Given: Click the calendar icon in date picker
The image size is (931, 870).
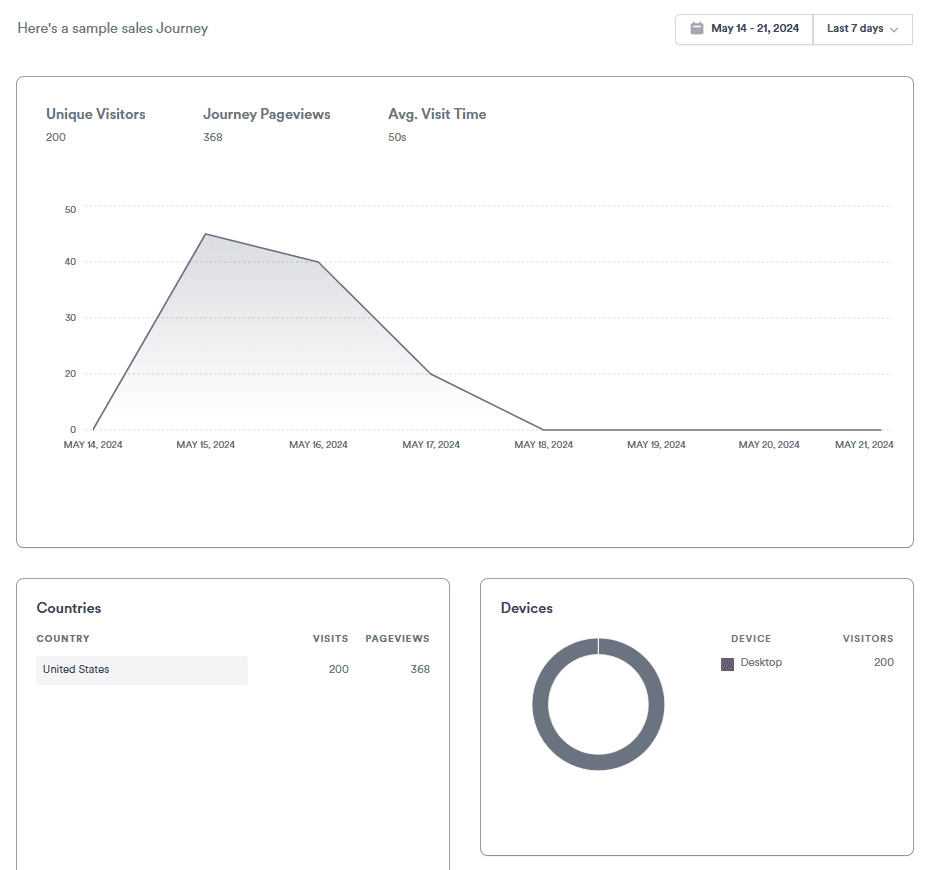Looking at the screenshot, I should 697,29.
